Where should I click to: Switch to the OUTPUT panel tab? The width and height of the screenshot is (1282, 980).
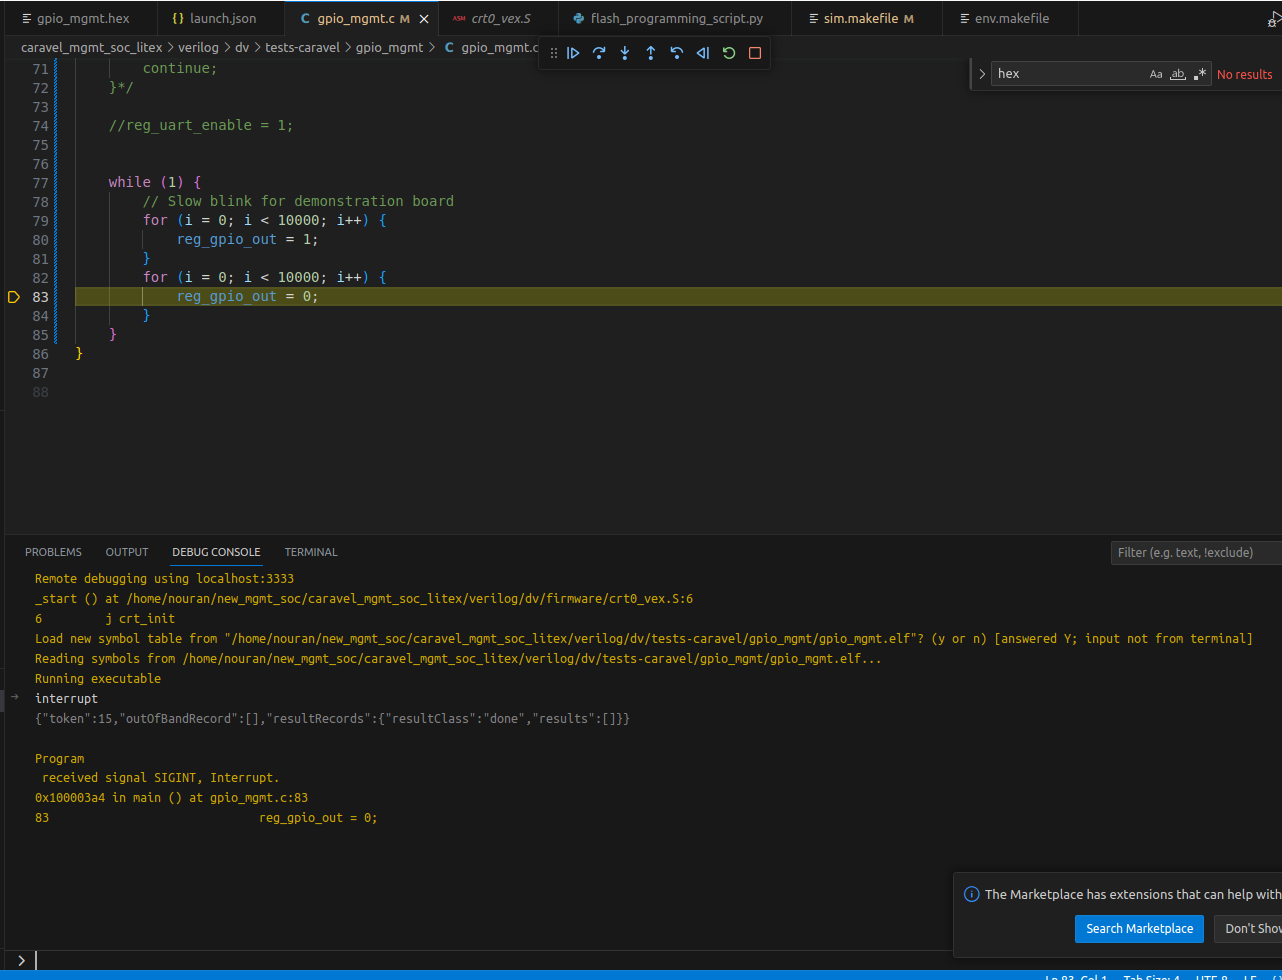point(127,552)
